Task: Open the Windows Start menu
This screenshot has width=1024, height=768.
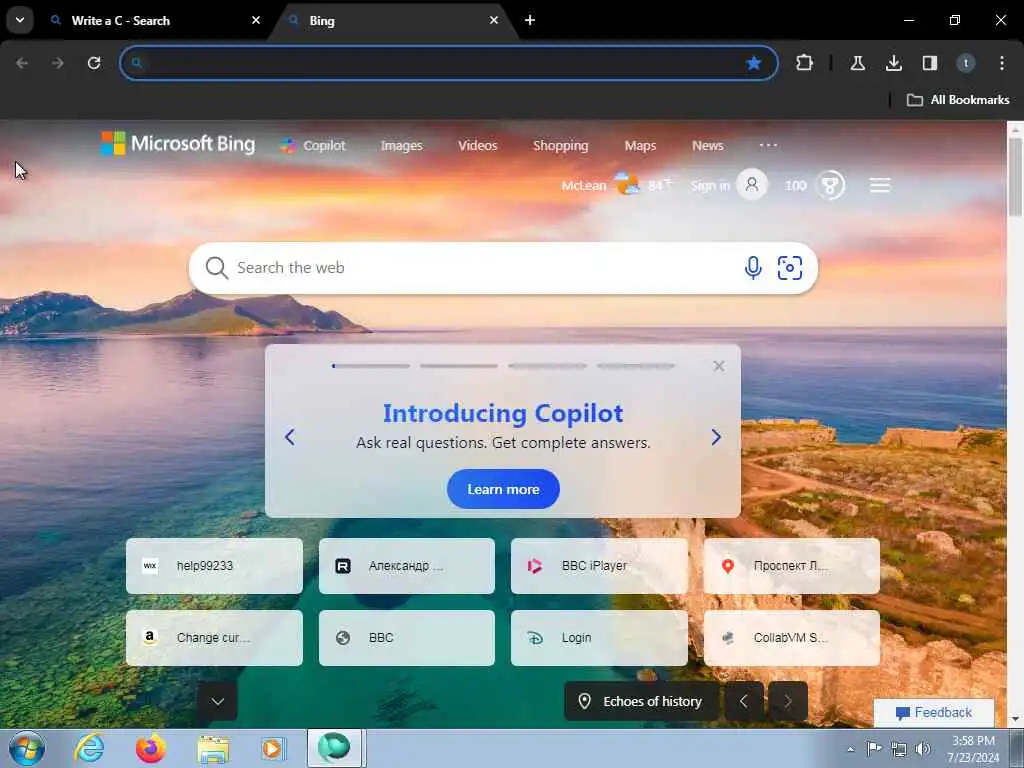Action: (27, 748)
